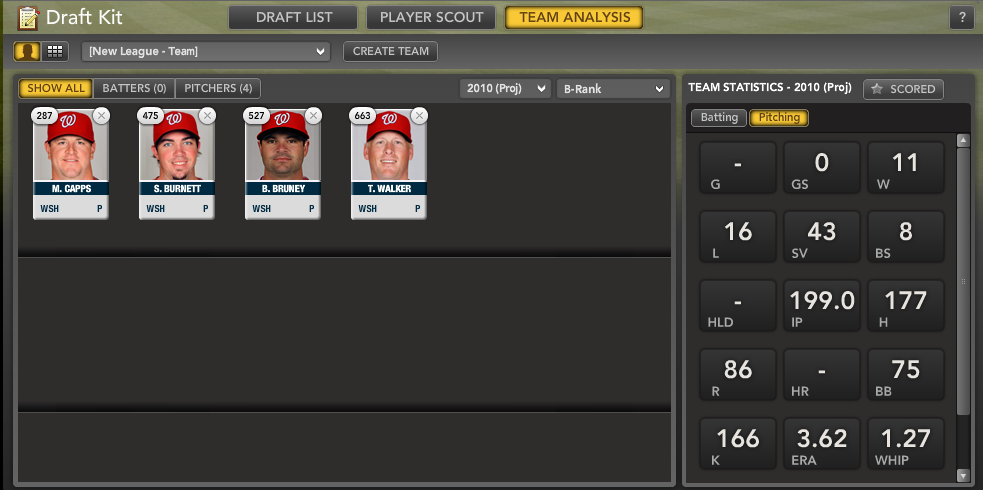The width and height of the screenshot is (983, 490).
Task: Go to the DRAFT LIST tab
Action: point(293,18)
